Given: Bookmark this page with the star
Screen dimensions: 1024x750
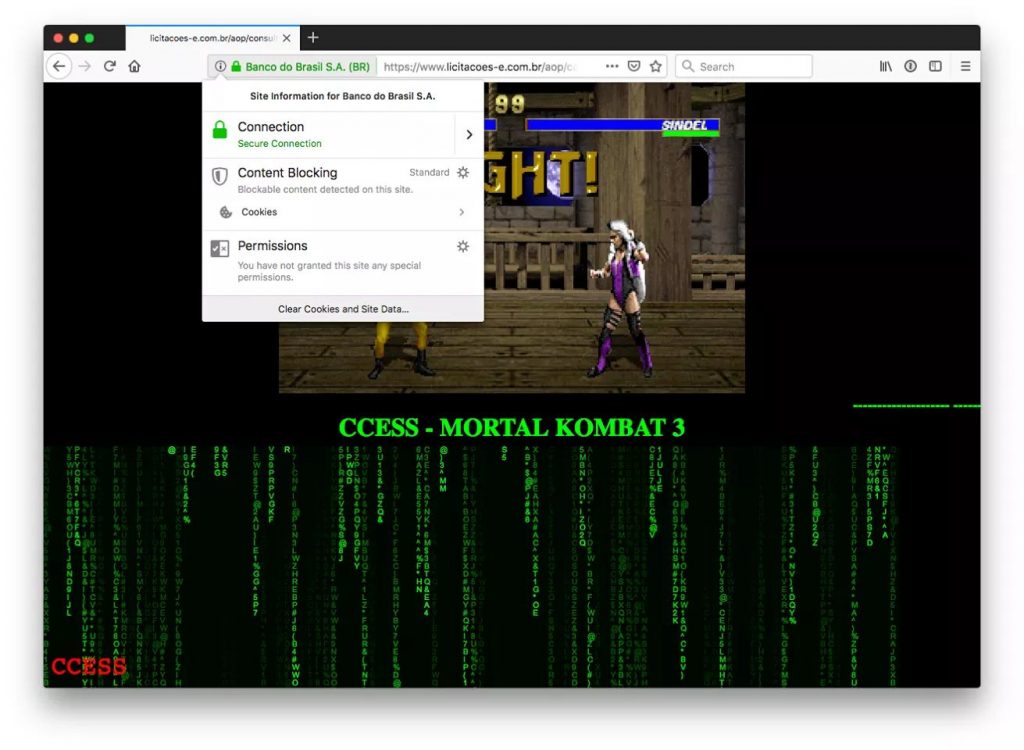Looking at the screenshot, I should [x=656, y=67].
